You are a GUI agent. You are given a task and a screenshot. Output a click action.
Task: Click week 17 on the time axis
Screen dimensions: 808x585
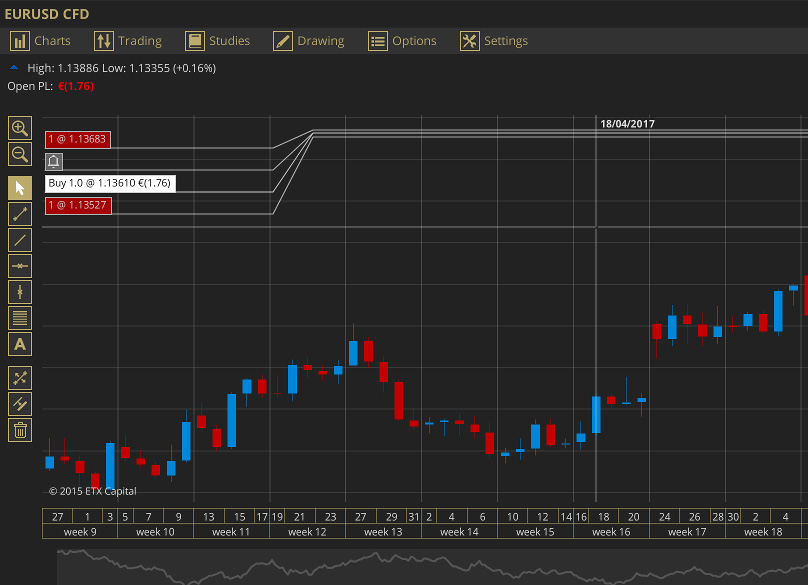[687, 531]
